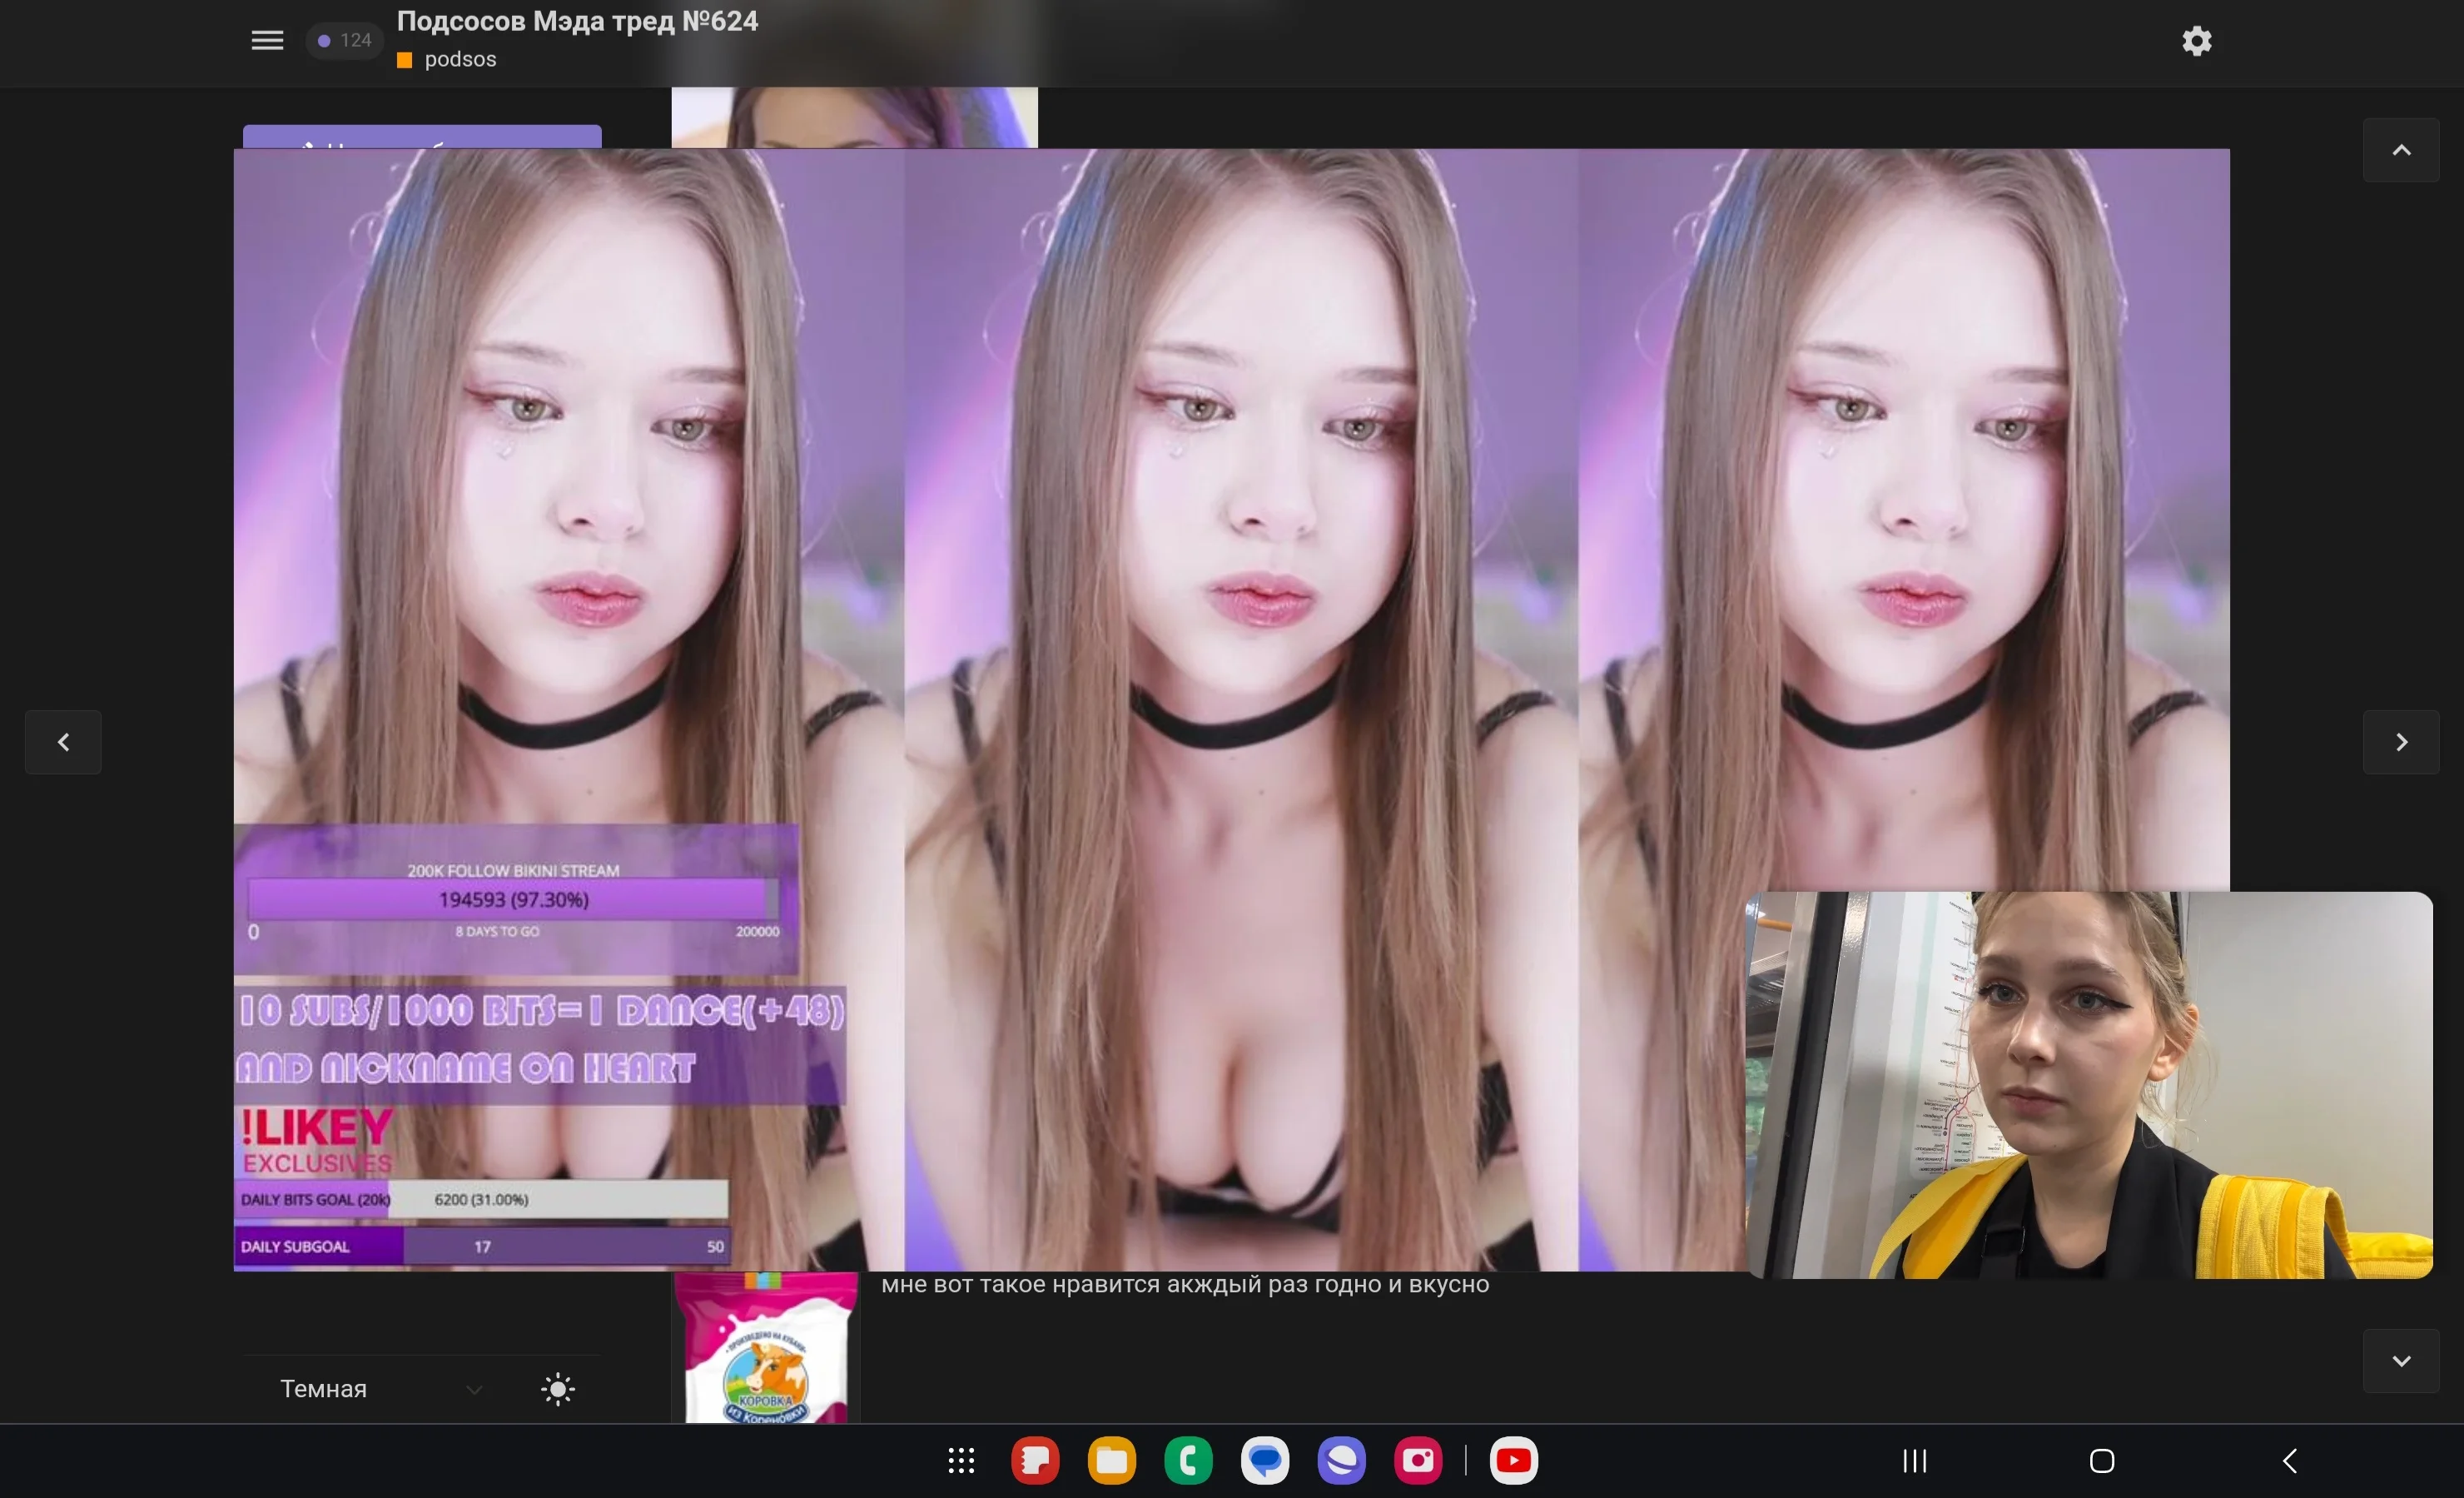The width and height of the screenshot is (2464, 1498).
Task: Toggle brightness with the sun icon
Action: [558, 1389]
